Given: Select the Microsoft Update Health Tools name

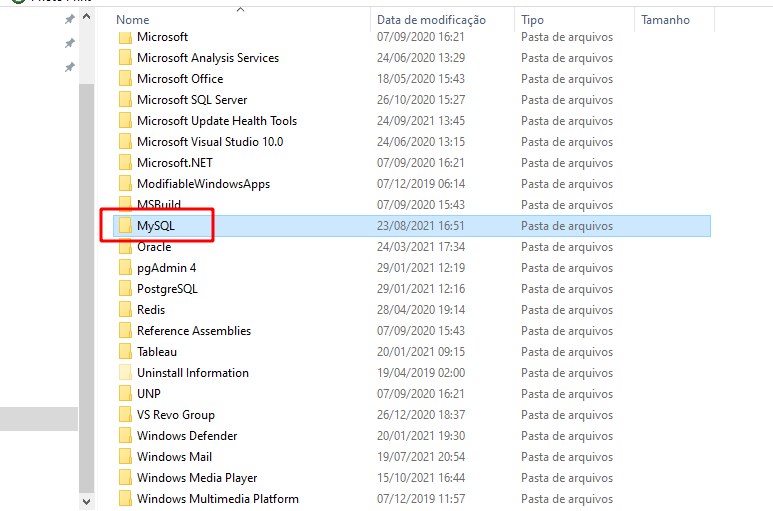Looking at the screenshot, I should [x=217, y=121].
